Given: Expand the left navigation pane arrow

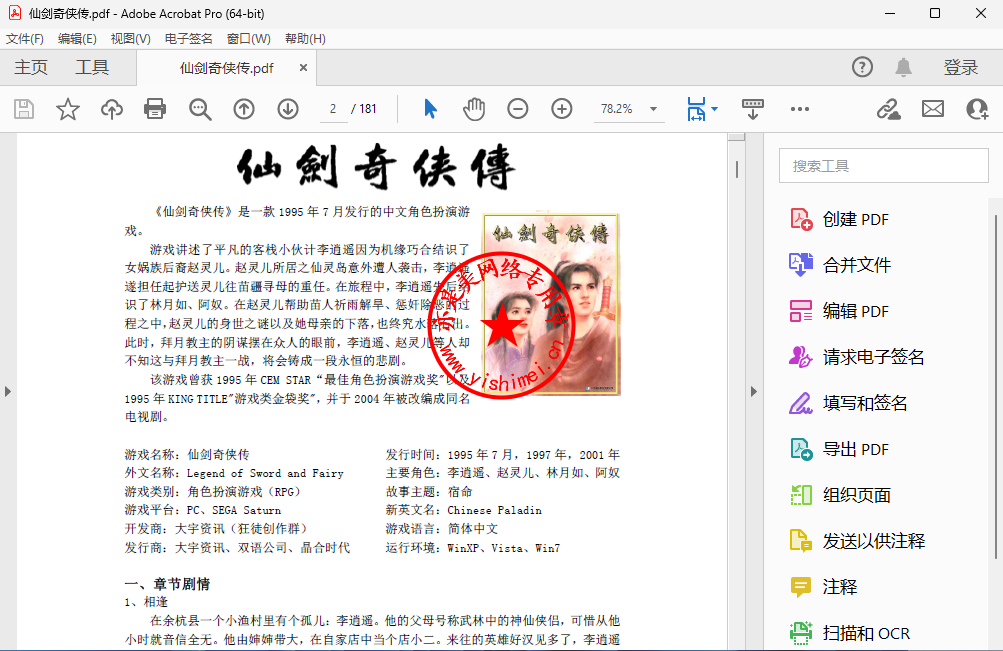Looking at the screenshot, I should coord(9,391).
